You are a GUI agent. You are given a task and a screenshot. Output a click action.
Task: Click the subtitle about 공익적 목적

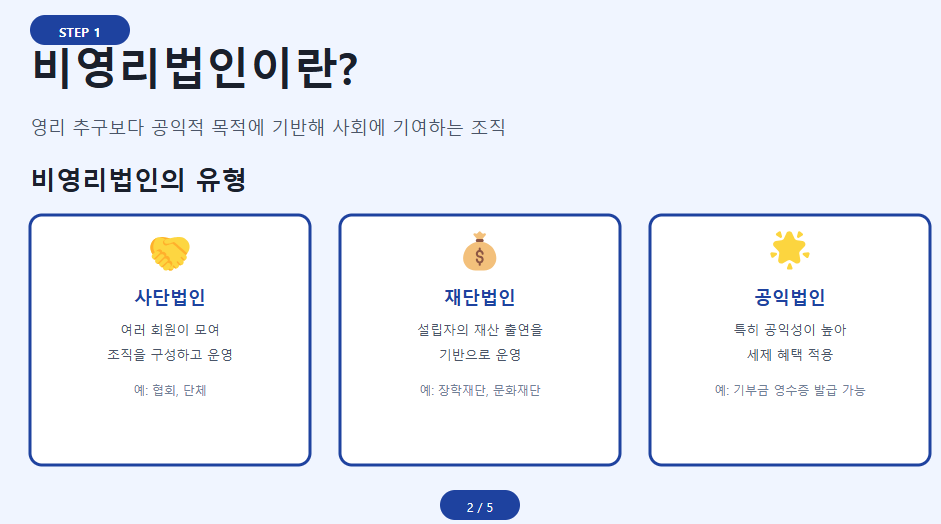[269, 128]
